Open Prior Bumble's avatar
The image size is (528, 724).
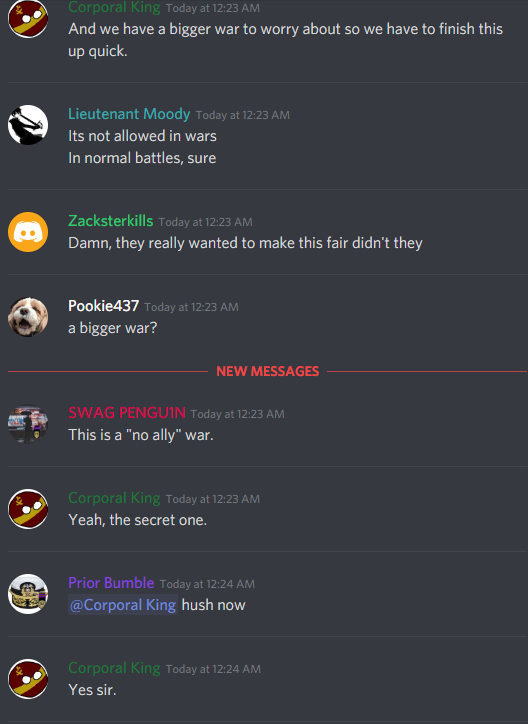(x=28, y=594)
